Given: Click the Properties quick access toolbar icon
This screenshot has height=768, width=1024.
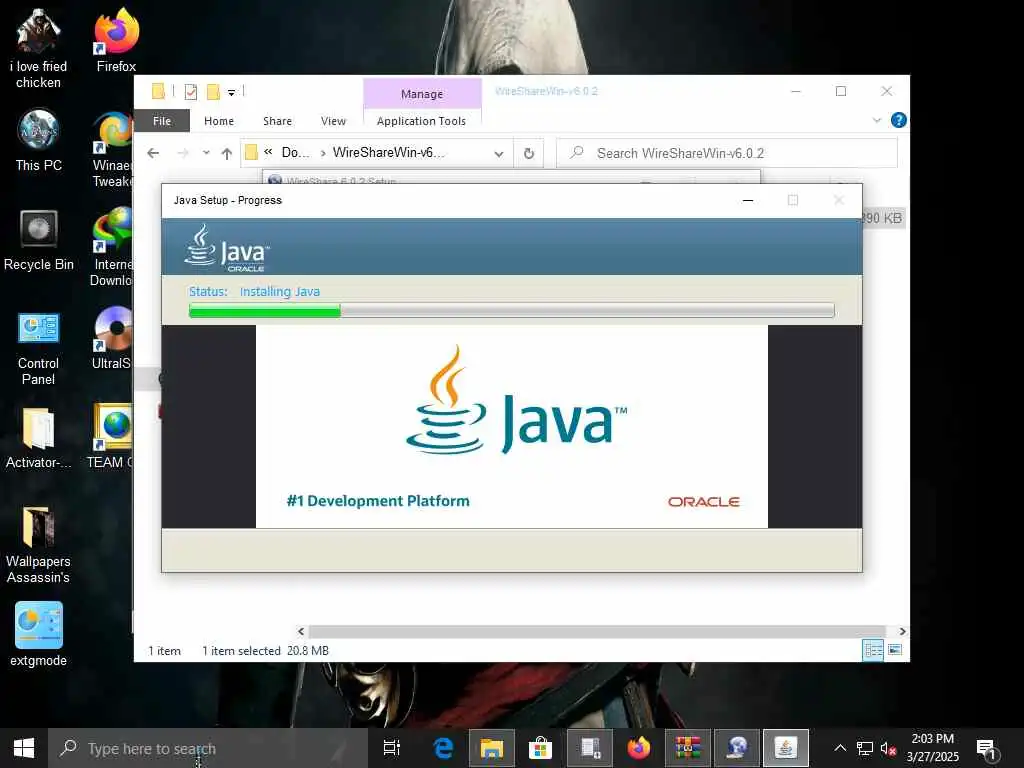Looking at the screenshot, I should [191, 92].
